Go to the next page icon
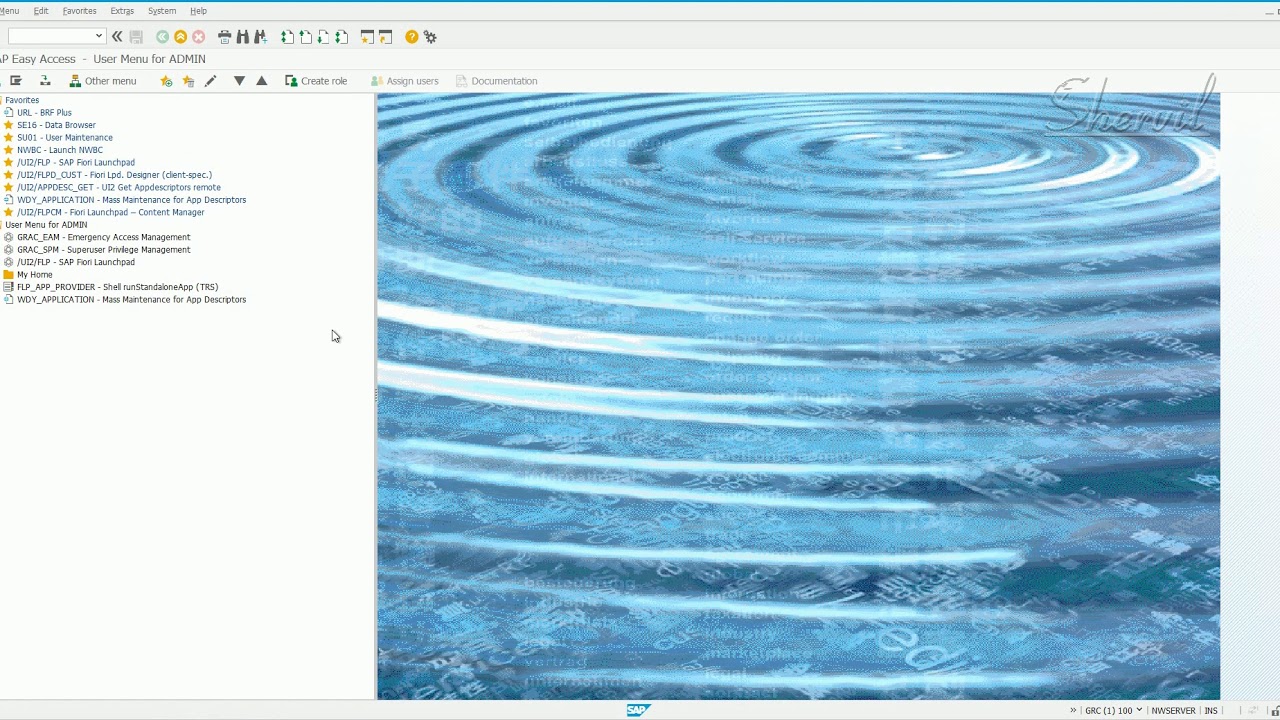Viewport: 1280px width, 720px height. click(323, 37)
